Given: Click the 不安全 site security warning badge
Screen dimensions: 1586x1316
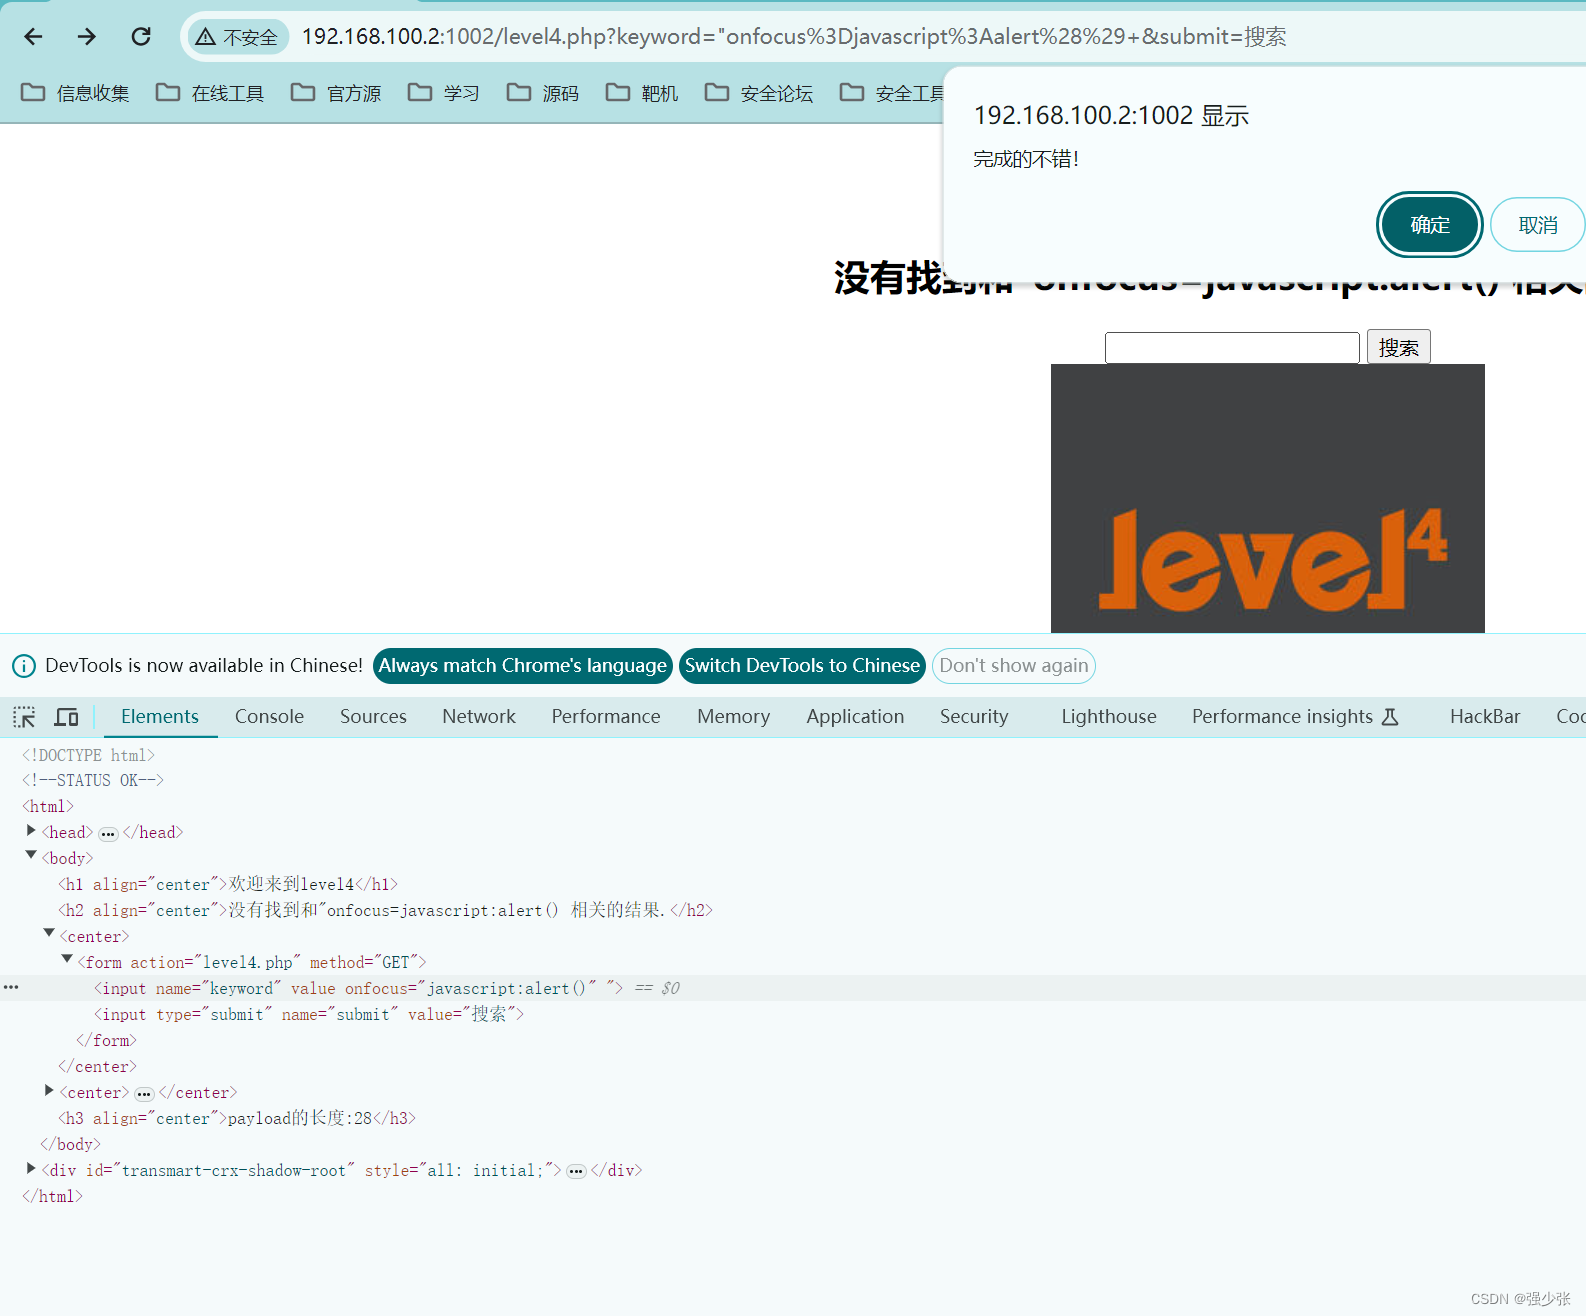Looking at the screenshot, I should tap(237, 37).
